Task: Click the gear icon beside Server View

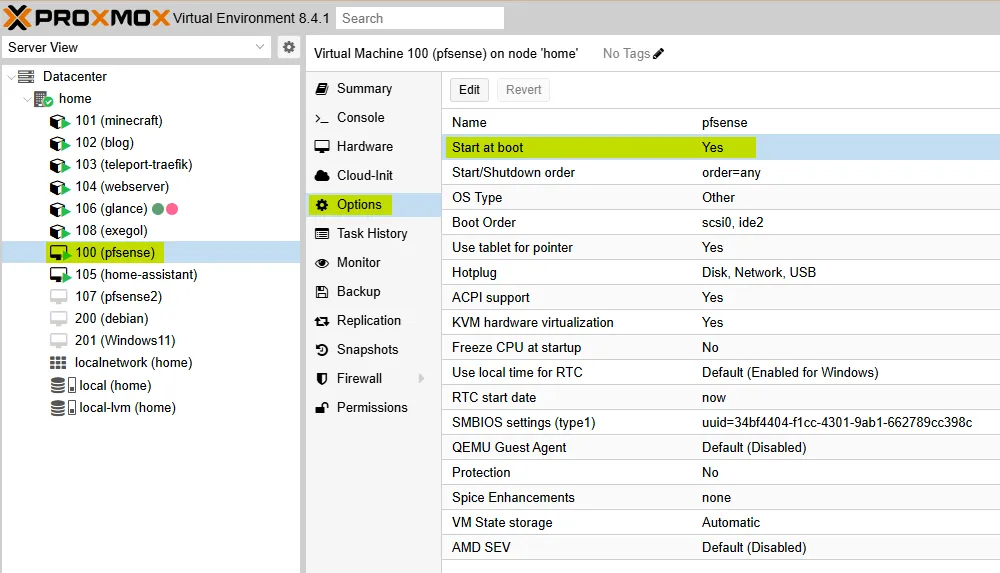Action: (x=289, y=47)
